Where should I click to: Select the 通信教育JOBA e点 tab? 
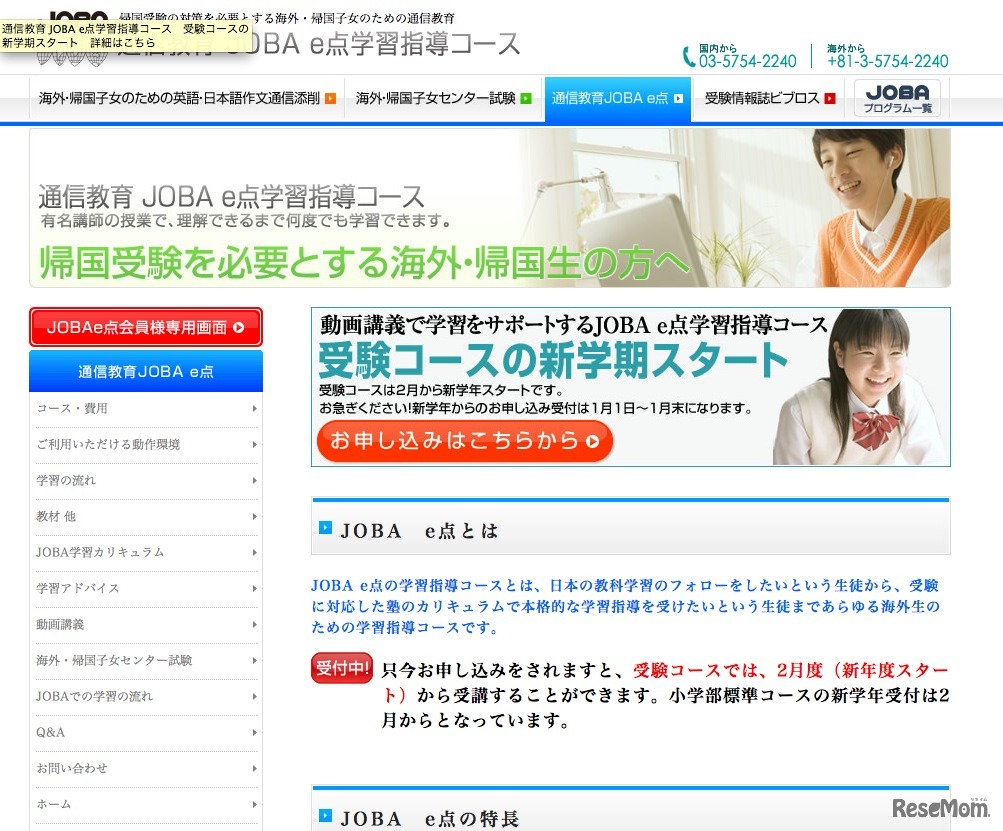tap(615, 98)
